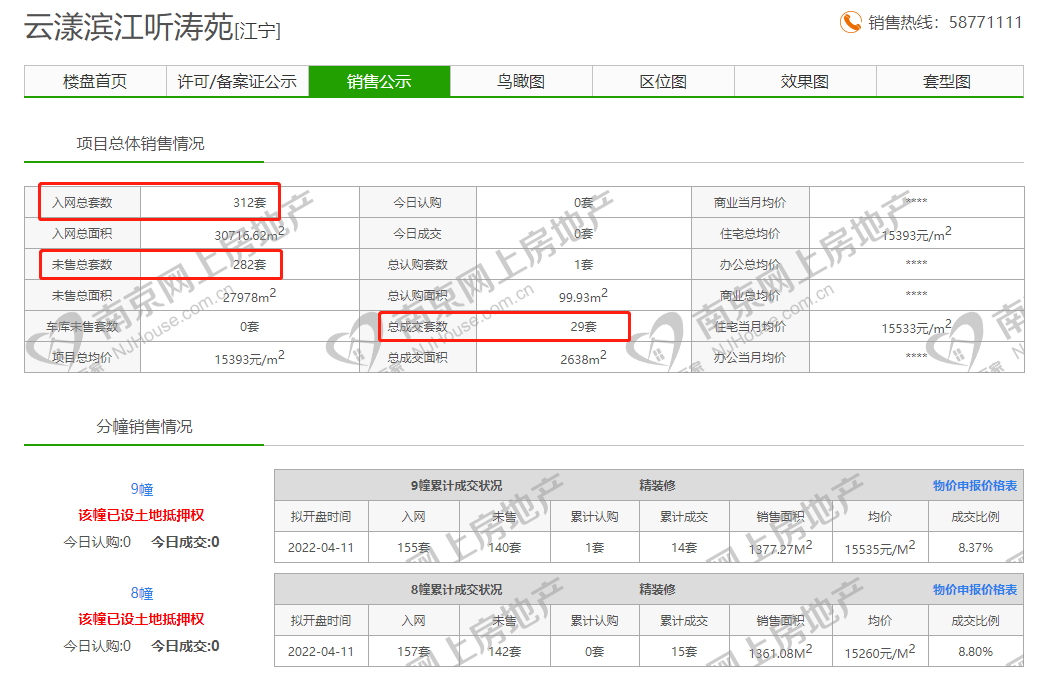Click 物价申报价格表 link in the 8幢 table
The image size is (1038, 678).
[975, 590]
